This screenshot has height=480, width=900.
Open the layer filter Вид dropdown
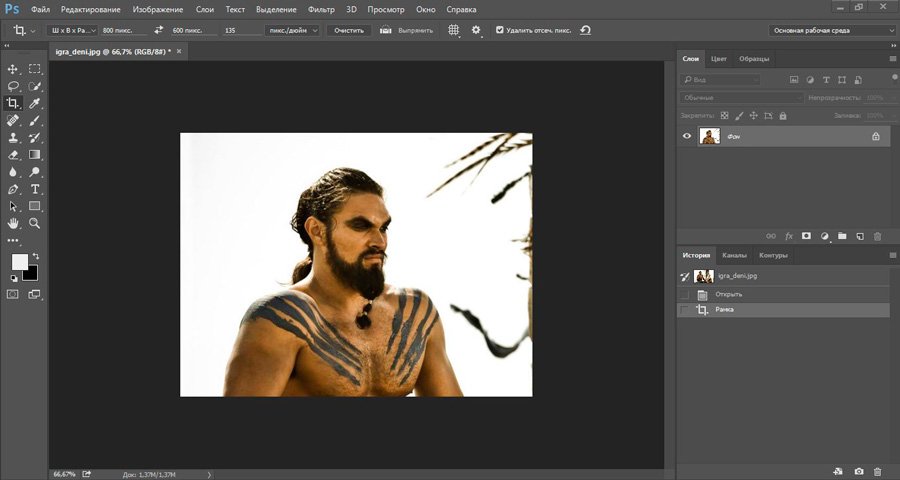[x=720, y=80]
